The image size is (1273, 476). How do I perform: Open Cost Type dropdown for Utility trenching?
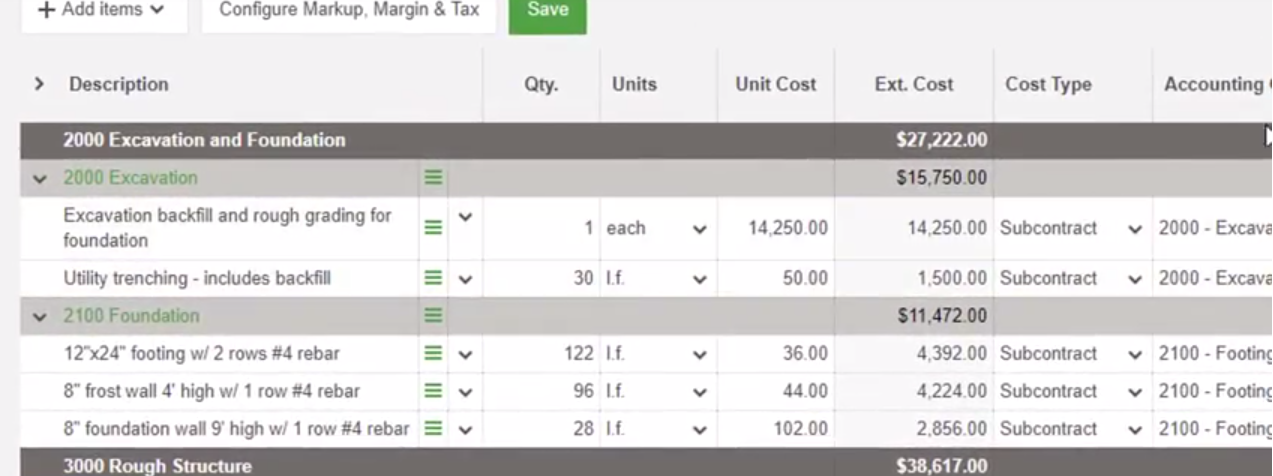click(x=1134, y=279)
